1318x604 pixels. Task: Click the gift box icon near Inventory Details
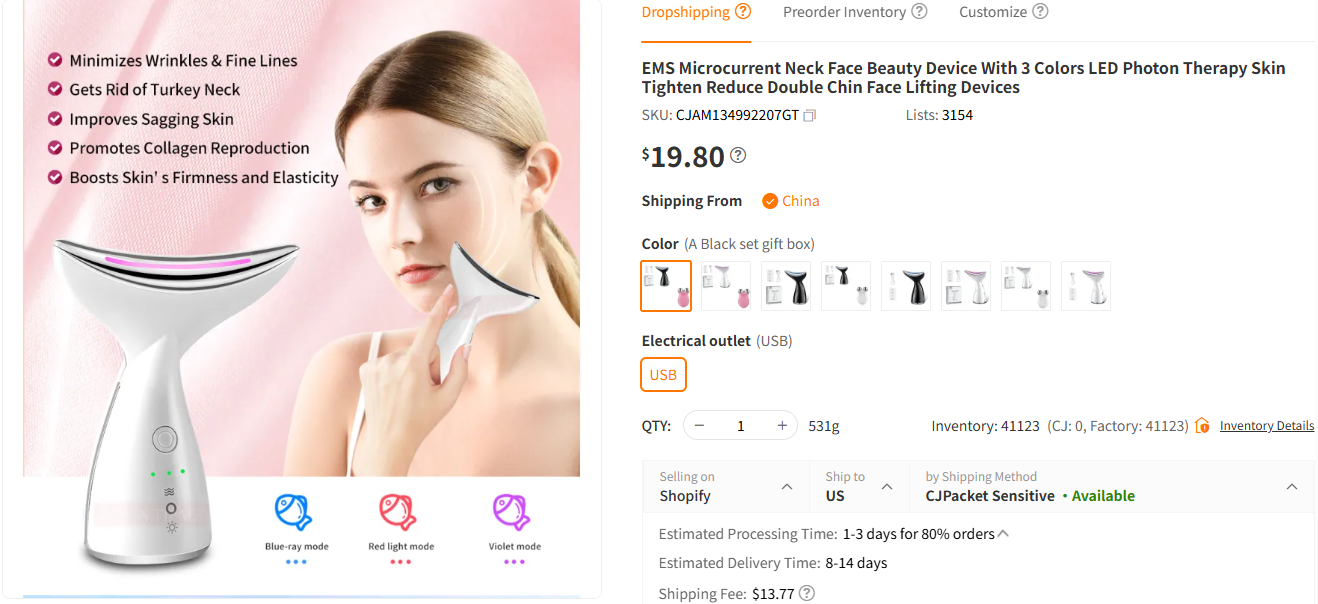point(1201,425)
